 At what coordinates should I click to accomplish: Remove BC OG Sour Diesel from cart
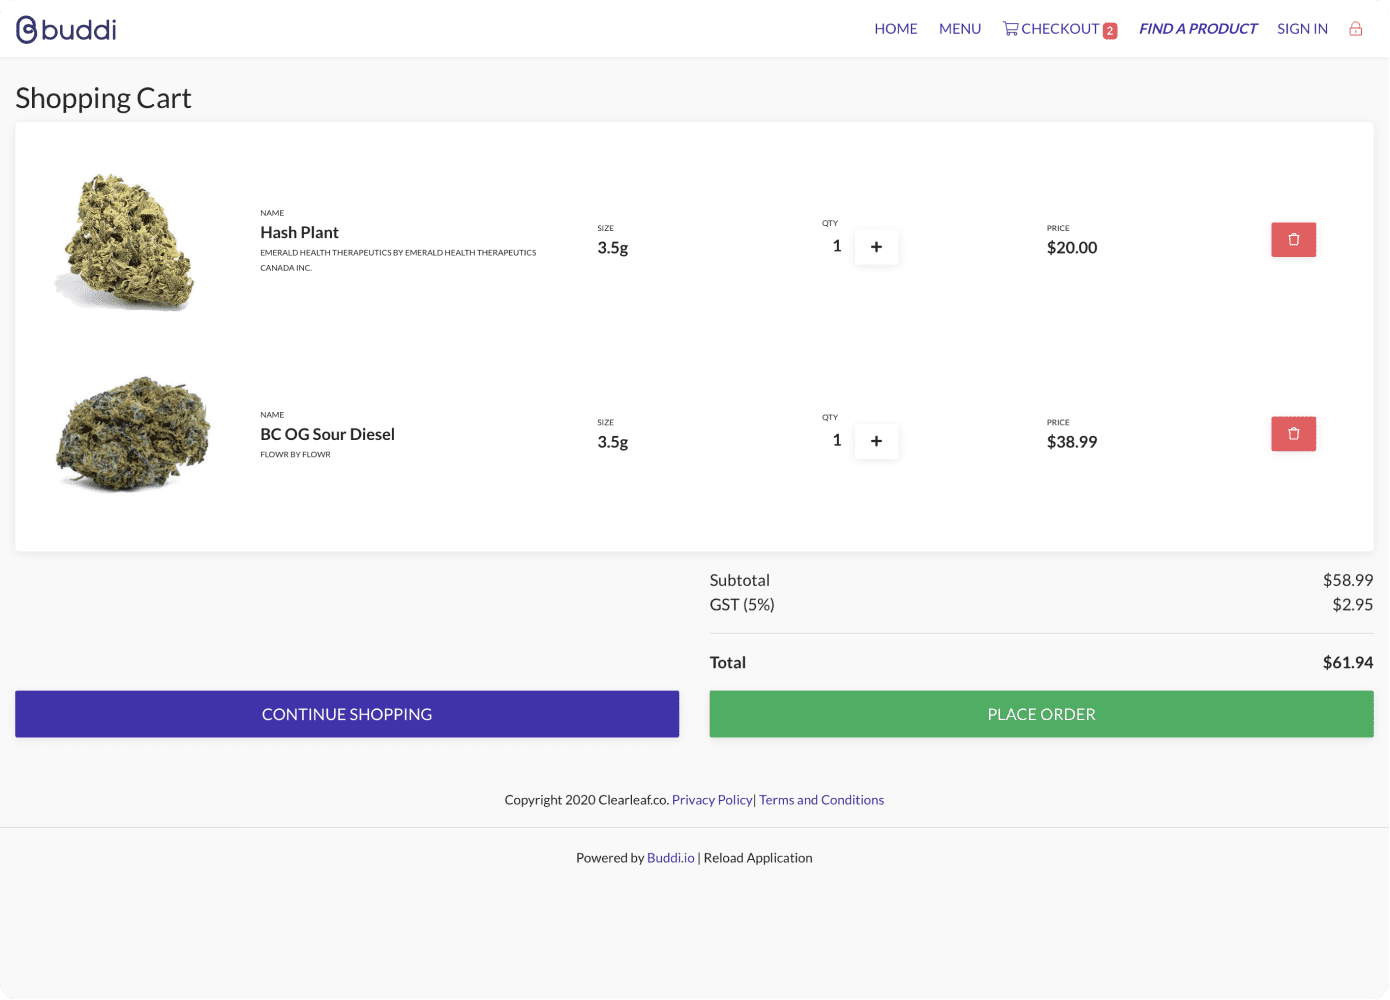pyautogui.click(x=1293, y=434)
